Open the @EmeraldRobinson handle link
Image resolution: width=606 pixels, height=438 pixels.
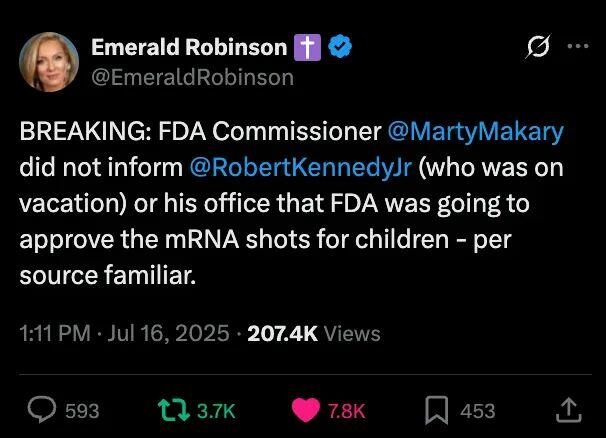pos(192,77)
